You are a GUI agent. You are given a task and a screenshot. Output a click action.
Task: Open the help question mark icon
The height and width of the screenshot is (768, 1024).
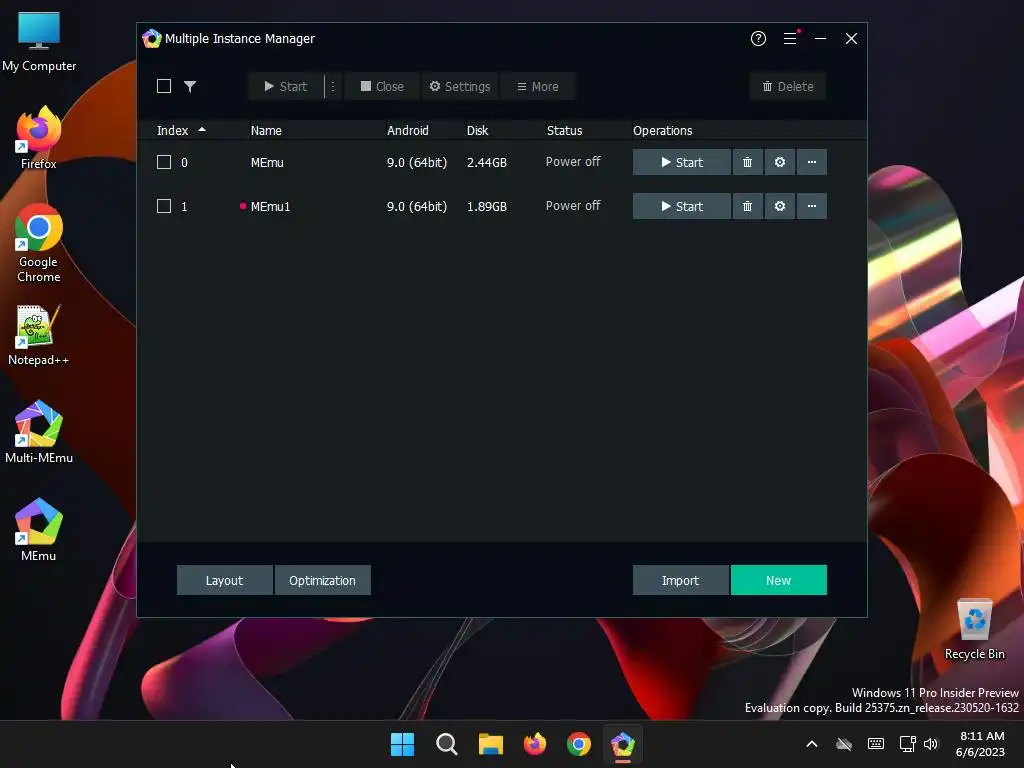tap(758, 39)
